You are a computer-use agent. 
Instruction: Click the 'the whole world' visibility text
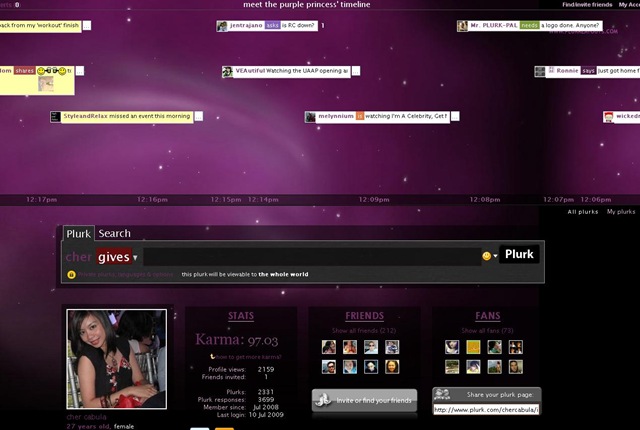(x=283, y=275)
